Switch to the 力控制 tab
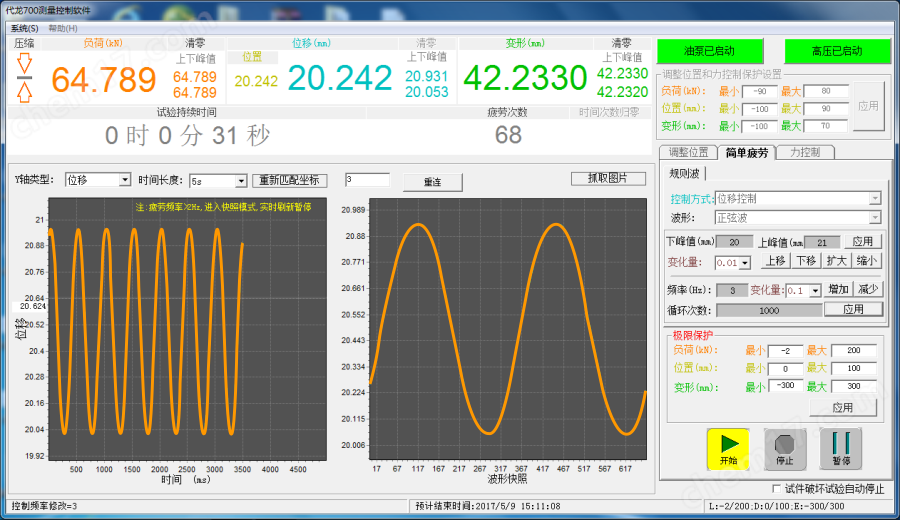Viewport: 900px width, 520px height. click(805, 152)
